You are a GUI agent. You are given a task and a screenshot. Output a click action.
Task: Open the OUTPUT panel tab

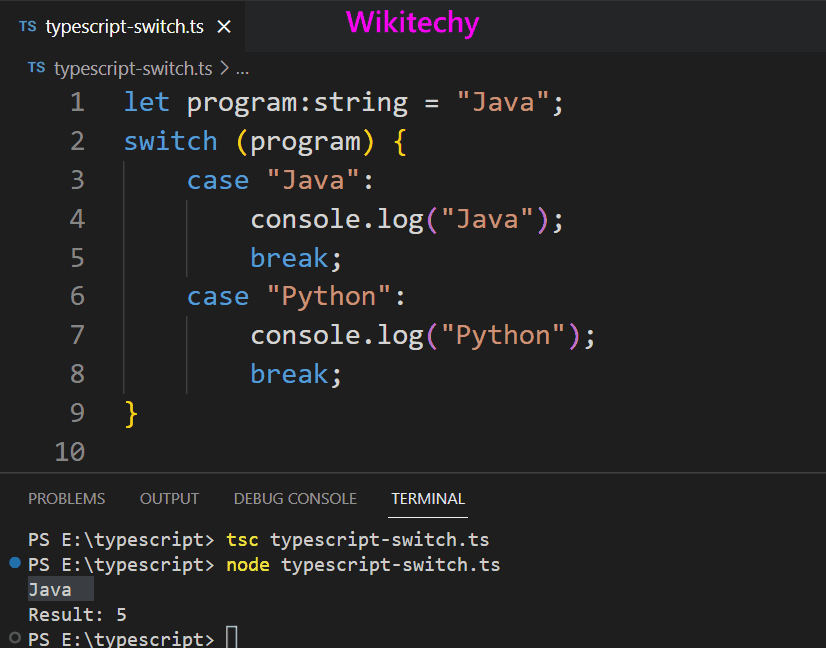click(x=169, y=498)
